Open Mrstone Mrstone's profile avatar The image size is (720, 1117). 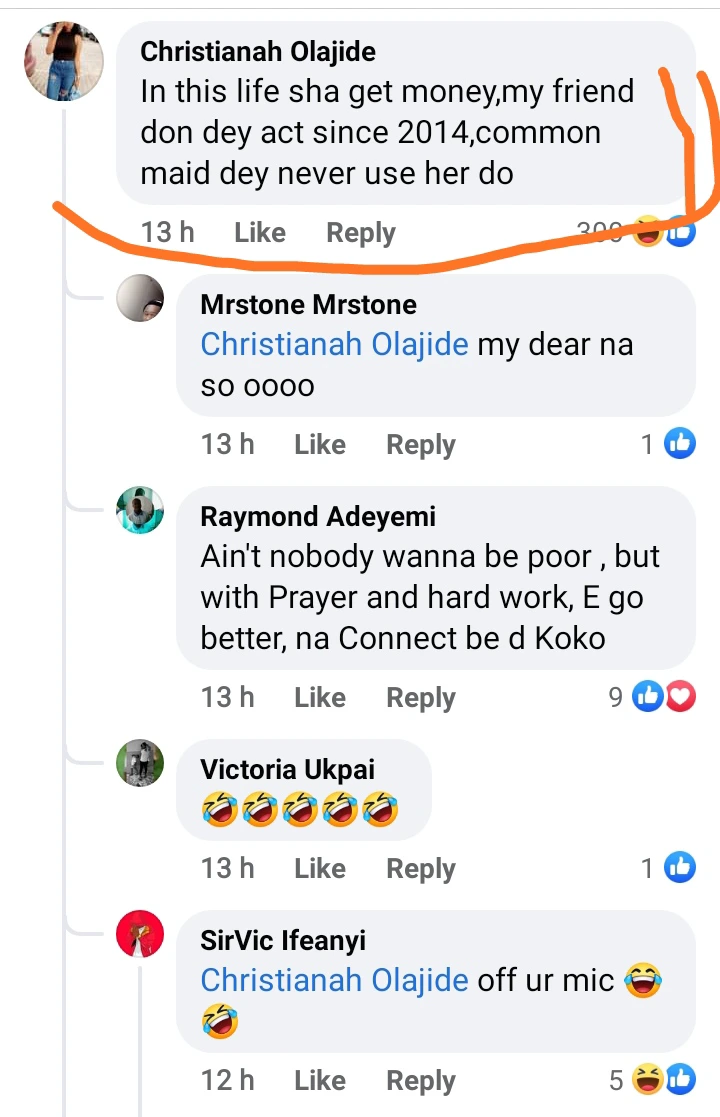coord(140,297)
